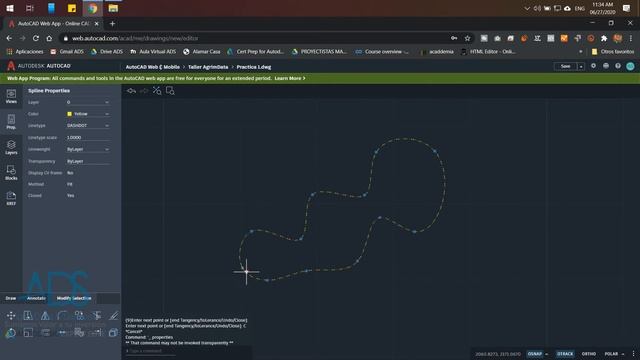Viewport: 640px width, 360px height.
Task: Click the Autodesk AutoCAD logo
Action: [x=39, y=66]
